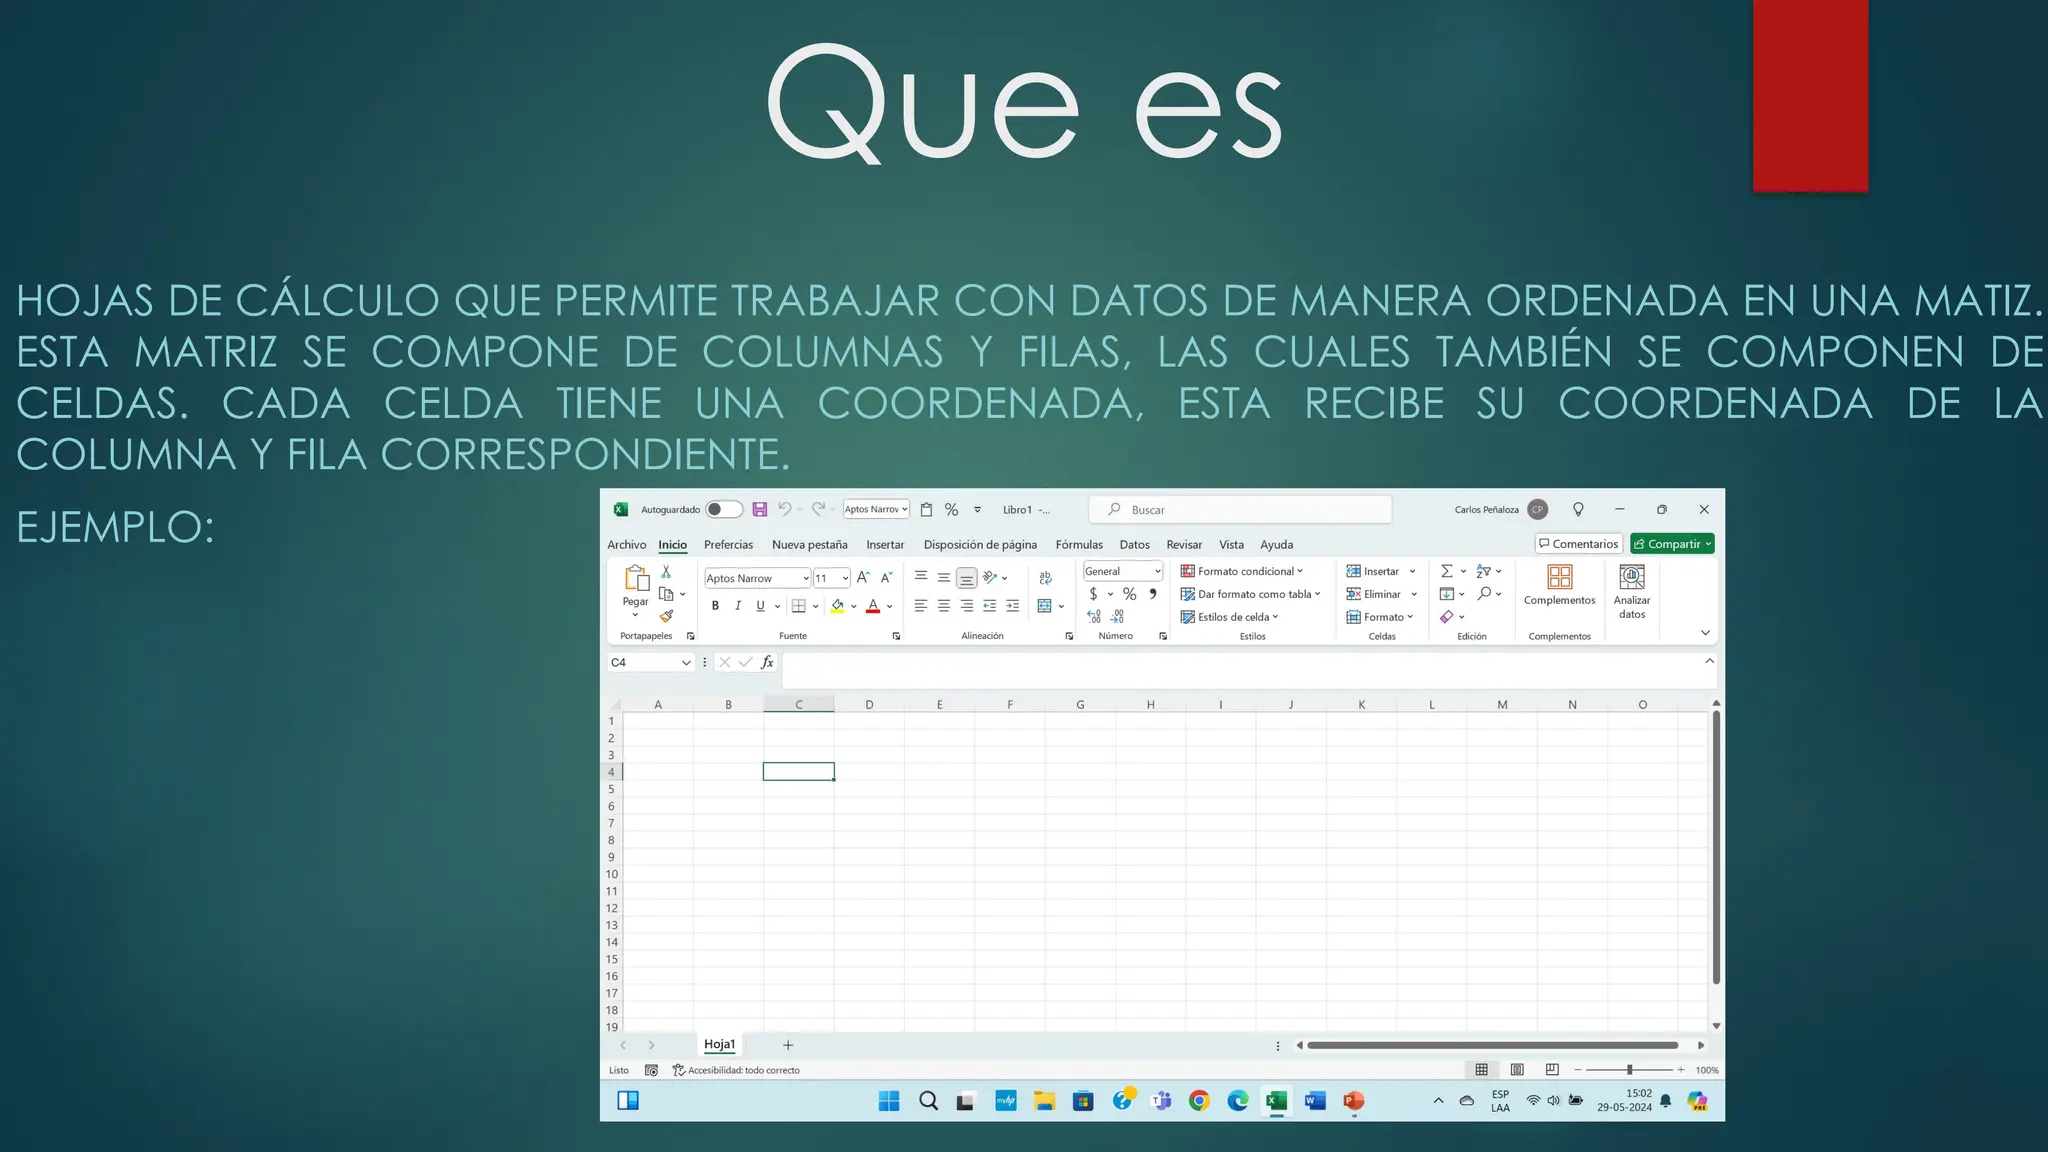Open the Fórmulas ribbon tab
The height and width of the screenshot is (1152, 2048).
[1079, 545]
